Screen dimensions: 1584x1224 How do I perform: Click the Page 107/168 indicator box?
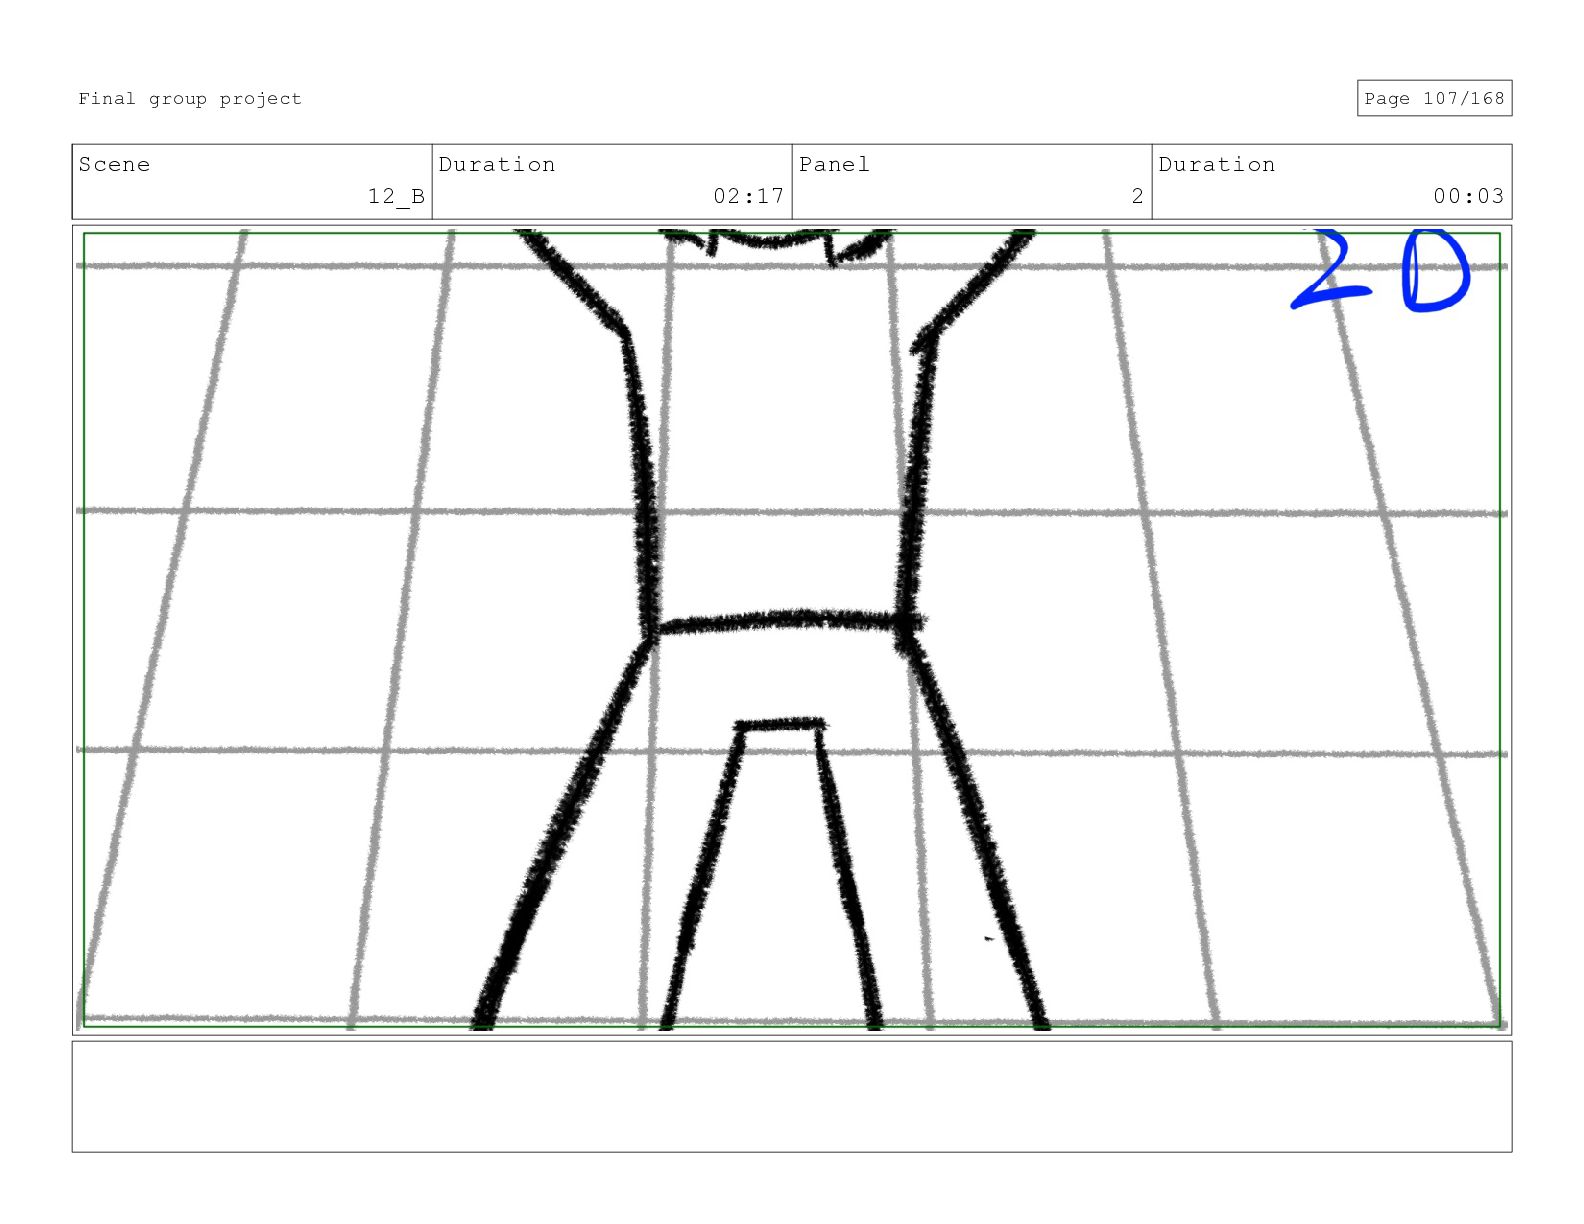click(1434, 98)
